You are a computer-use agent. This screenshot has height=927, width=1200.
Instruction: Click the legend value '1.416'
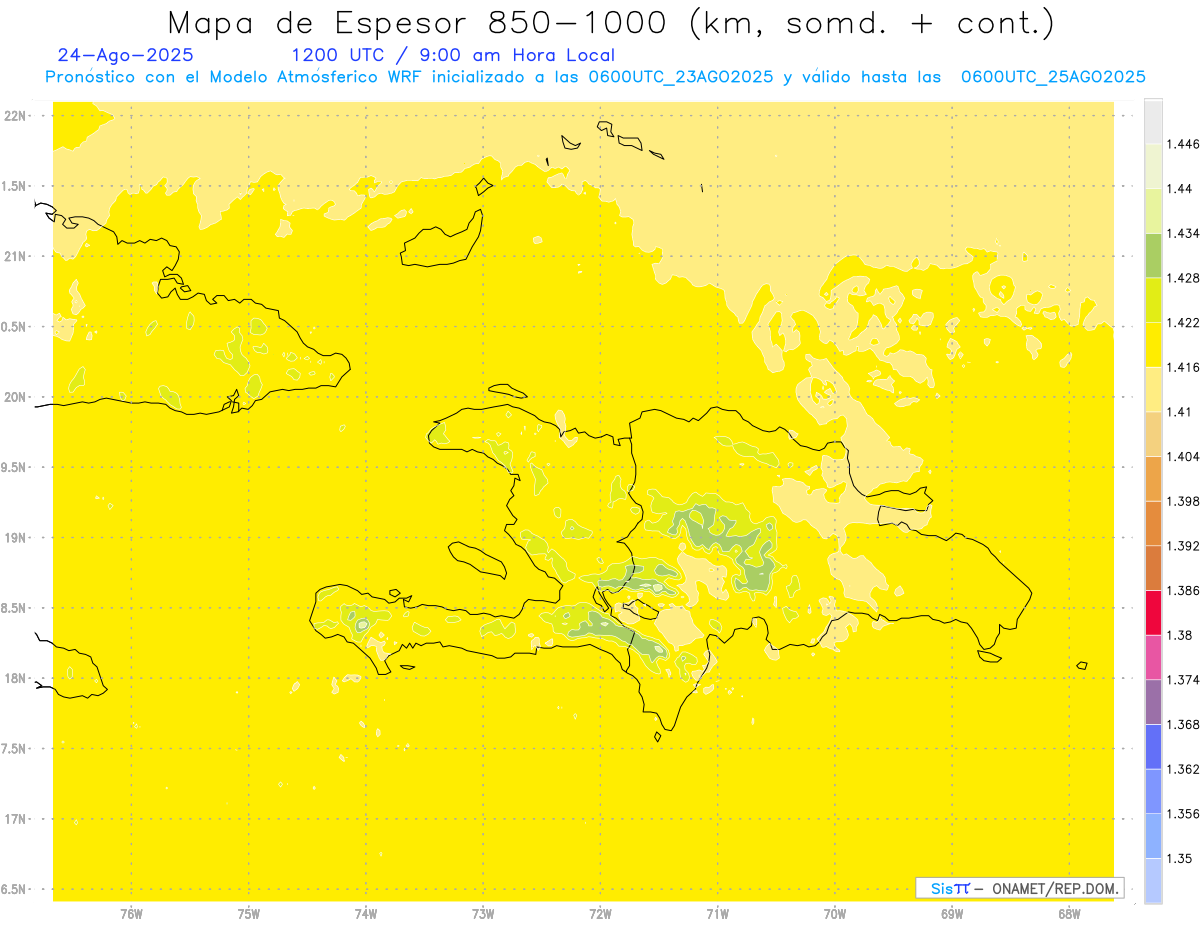coord(1185,367)
